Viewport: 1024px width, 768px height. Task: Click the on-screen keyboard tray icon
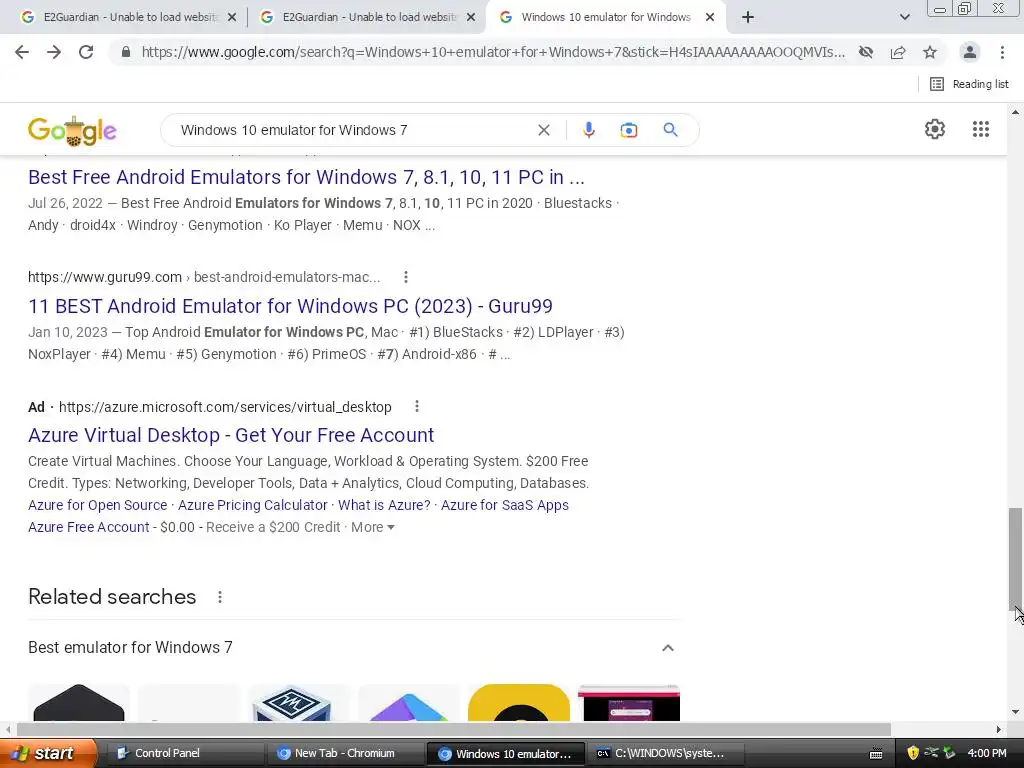pyautogui.click(x=876, y=754)
